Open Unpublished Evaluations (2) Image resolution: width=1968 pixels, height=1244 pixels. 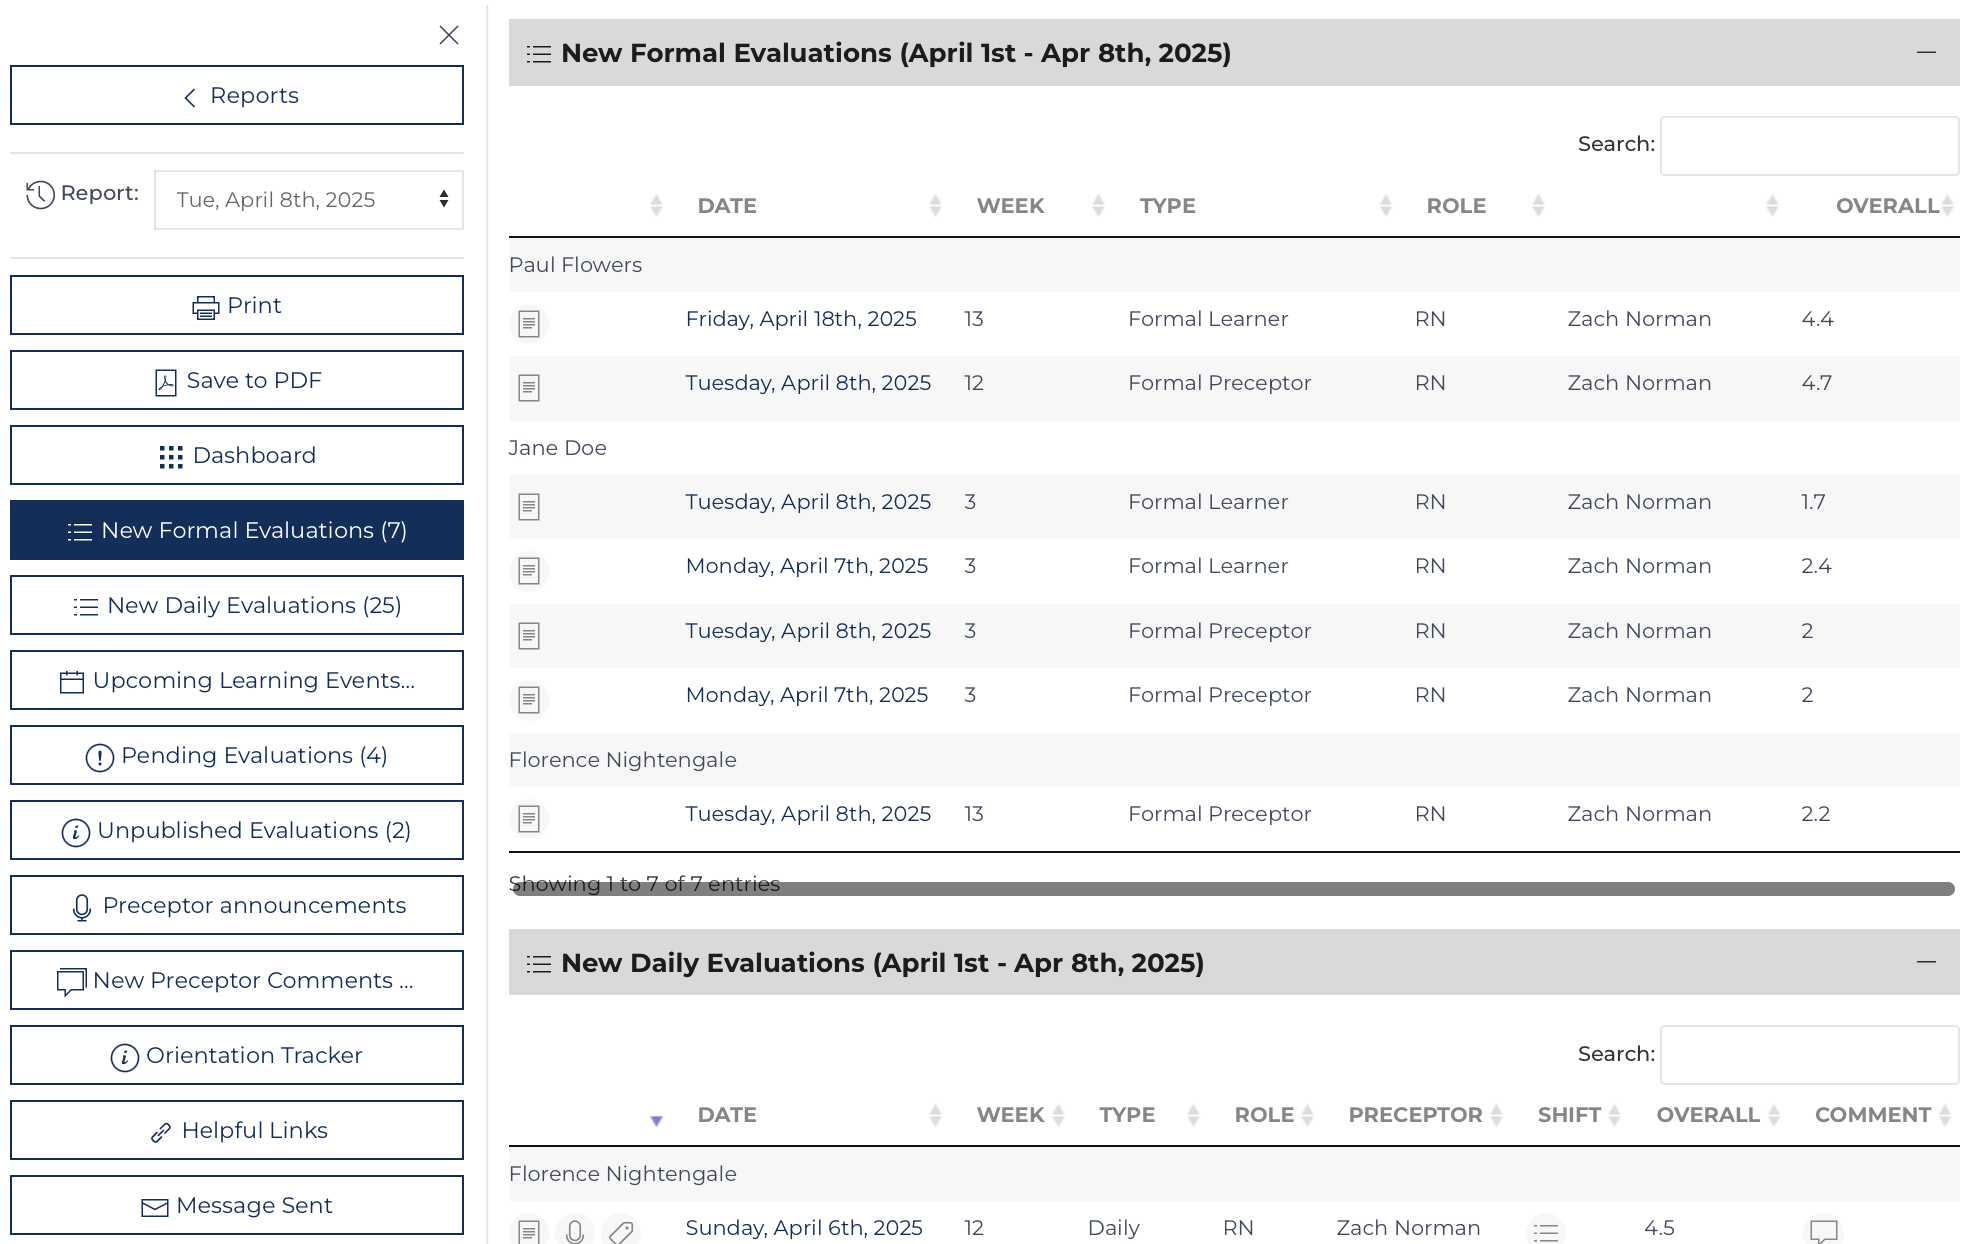coord(237,830)
